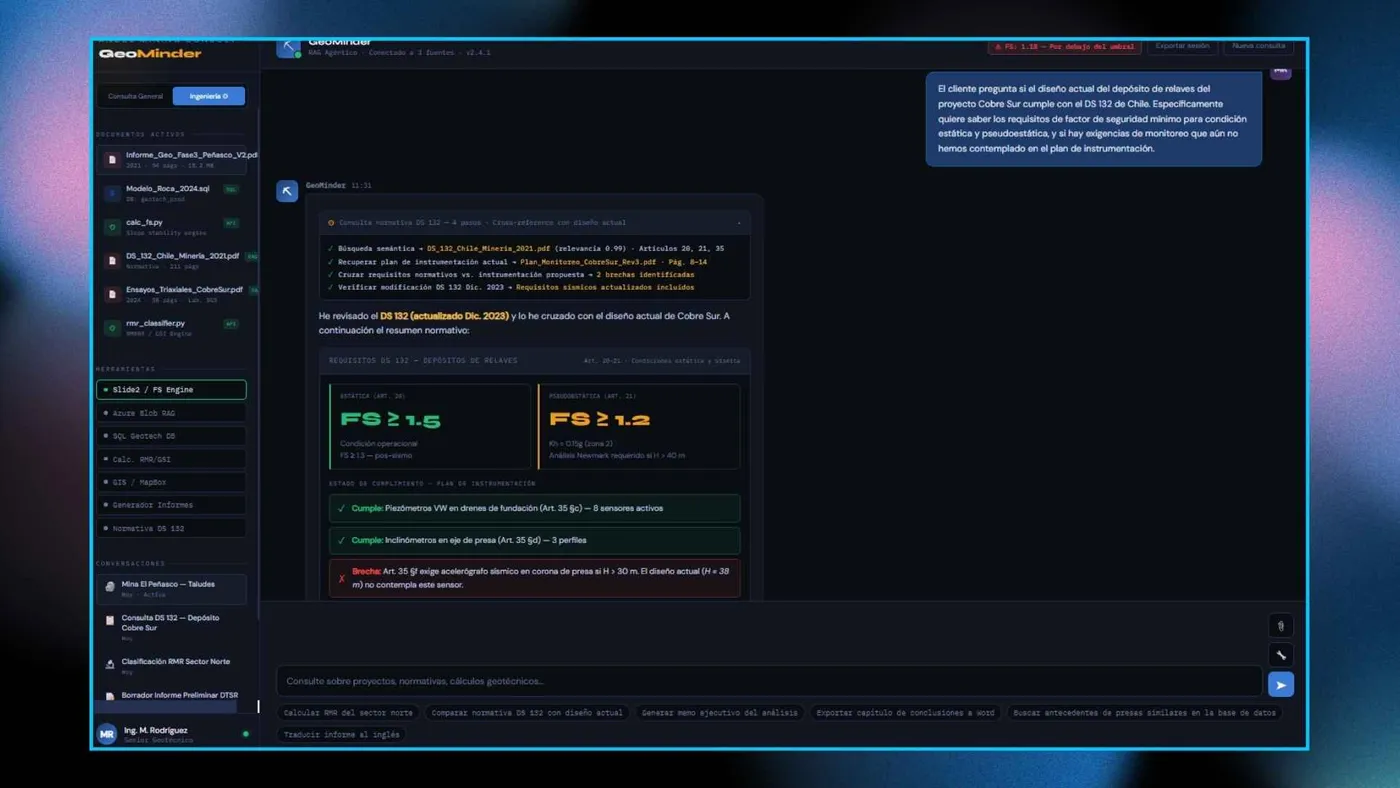Click the Pseudoestática FS ≥ 1.2 card
Image resolution: width=1400 pixels, height=788 pixels.
[x=639, y=426]
